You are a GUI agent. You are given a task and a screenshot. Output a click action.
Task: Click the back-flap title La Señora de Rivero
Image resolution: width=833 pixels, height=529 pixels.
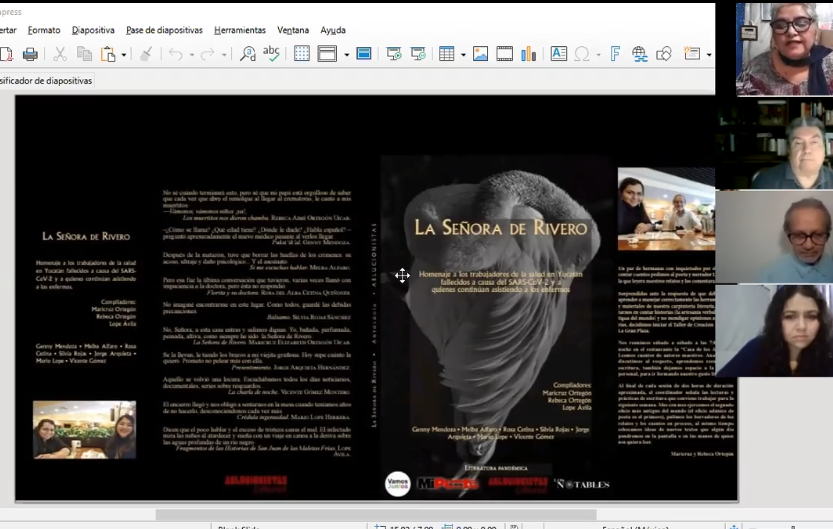point(86,236)
